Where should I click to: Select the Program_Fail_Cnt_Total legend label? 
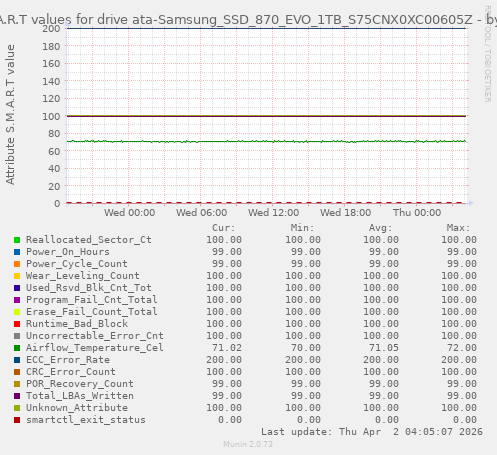(x=92, y=300)
